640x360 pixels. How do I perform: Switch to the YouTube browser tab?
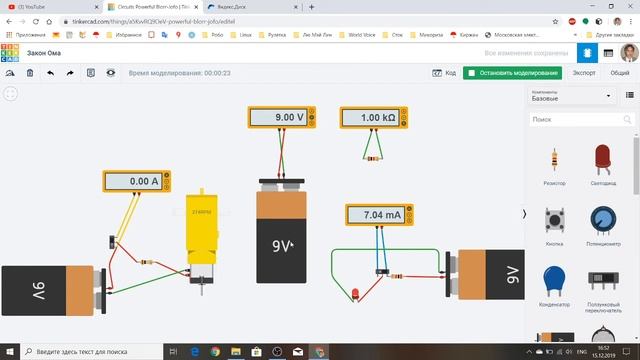point(32,7)
